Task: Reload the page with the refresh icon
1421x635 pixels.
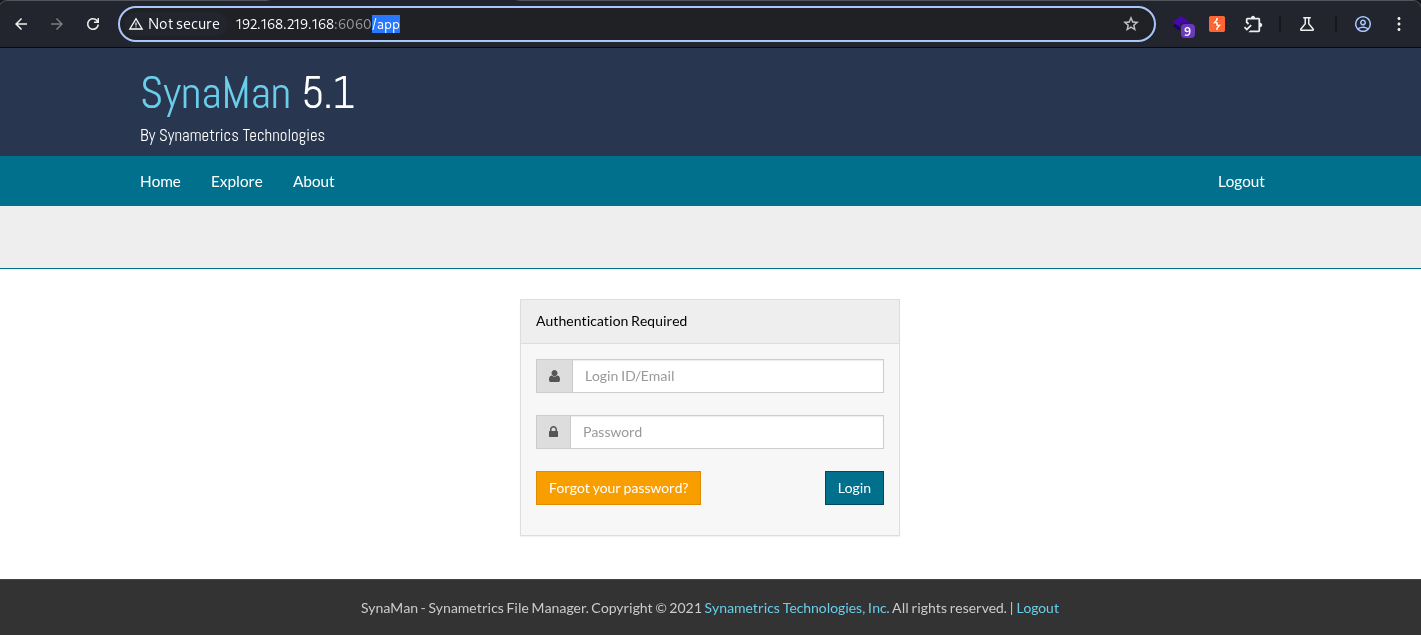Action: (93, 24)
